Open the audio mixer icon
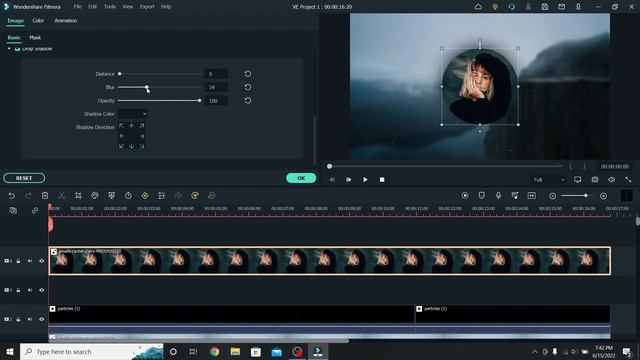Viewport: 640px width, 360px height. 515,196
